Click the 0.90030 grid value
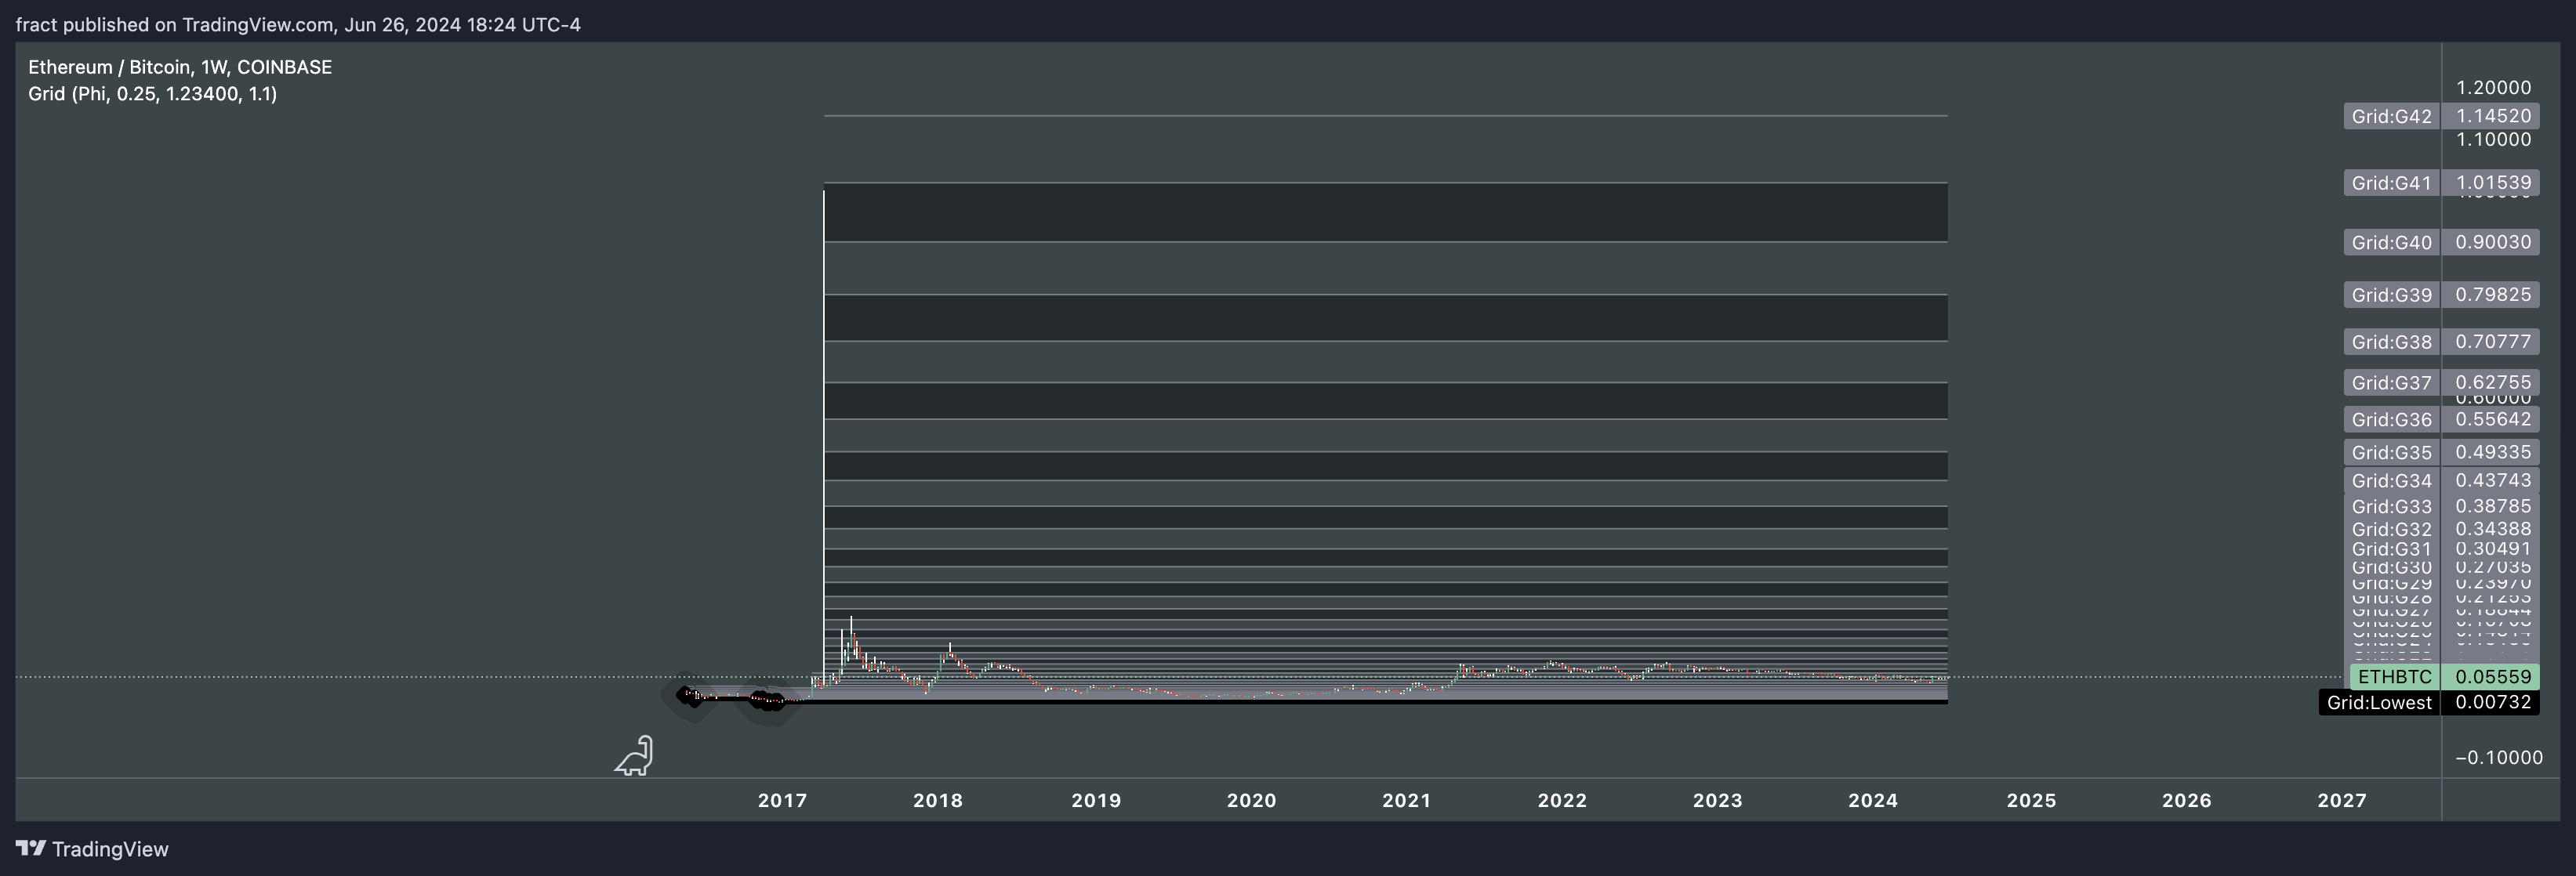 point(2492,242)
